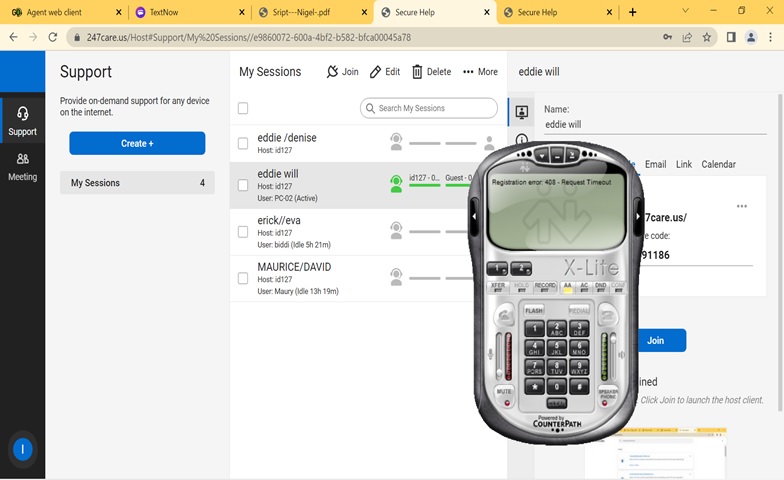784x480 pixels.
Task: Switch to Agent web client browser tab
Action: click(x=64, y=12)
